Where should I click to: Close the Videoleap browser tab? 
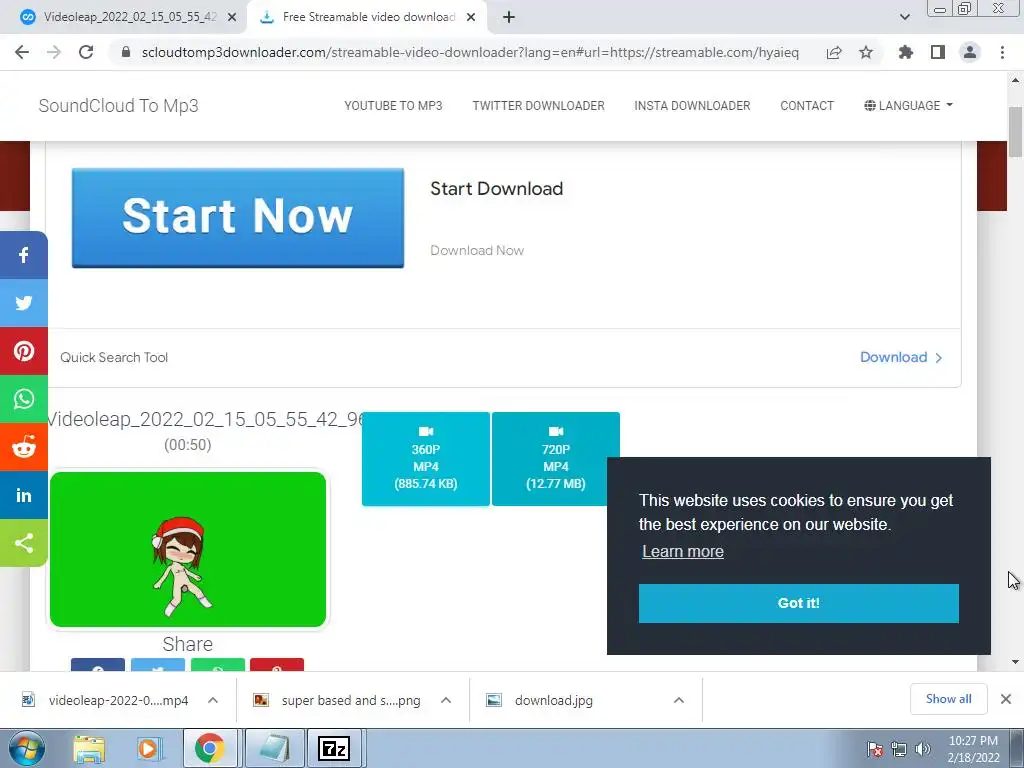coord(232,17)
